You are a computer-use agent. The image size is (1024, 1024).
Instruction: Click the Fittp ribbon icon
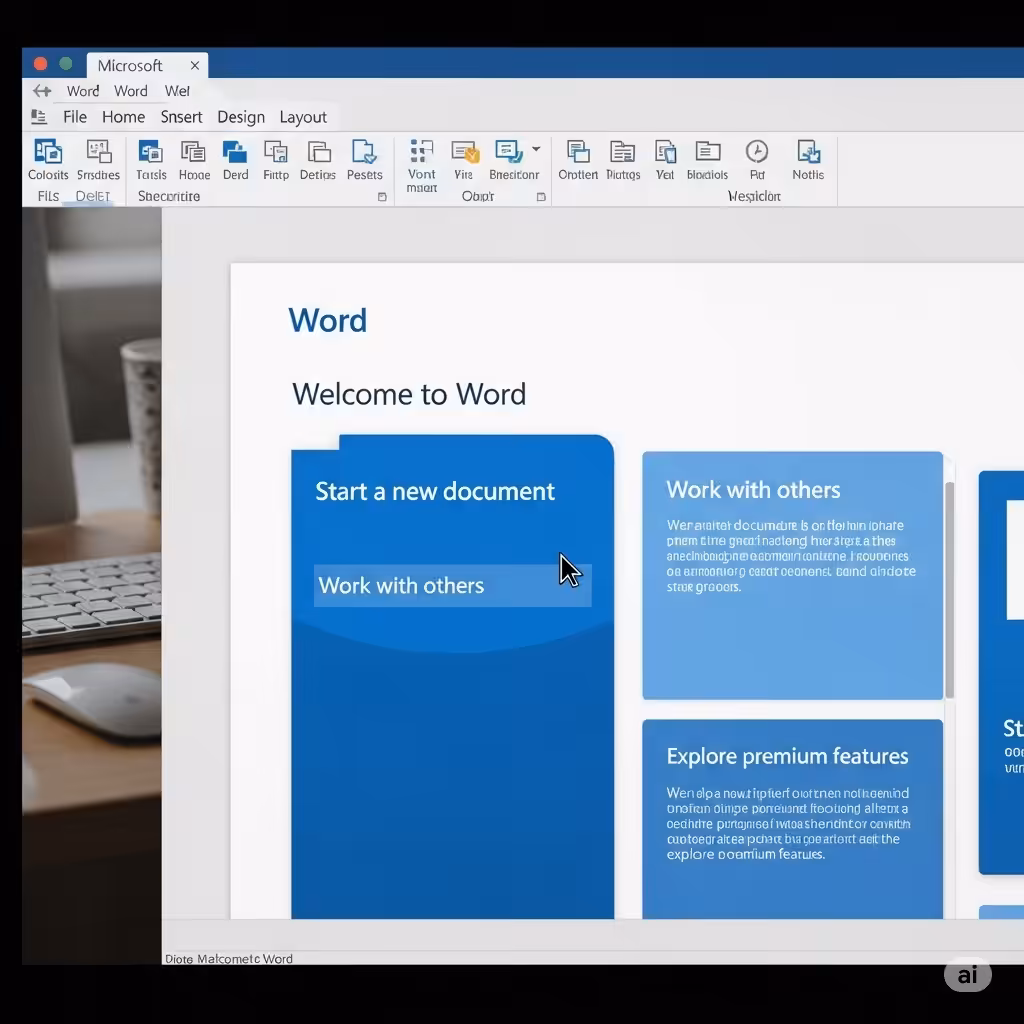(276, 152)
